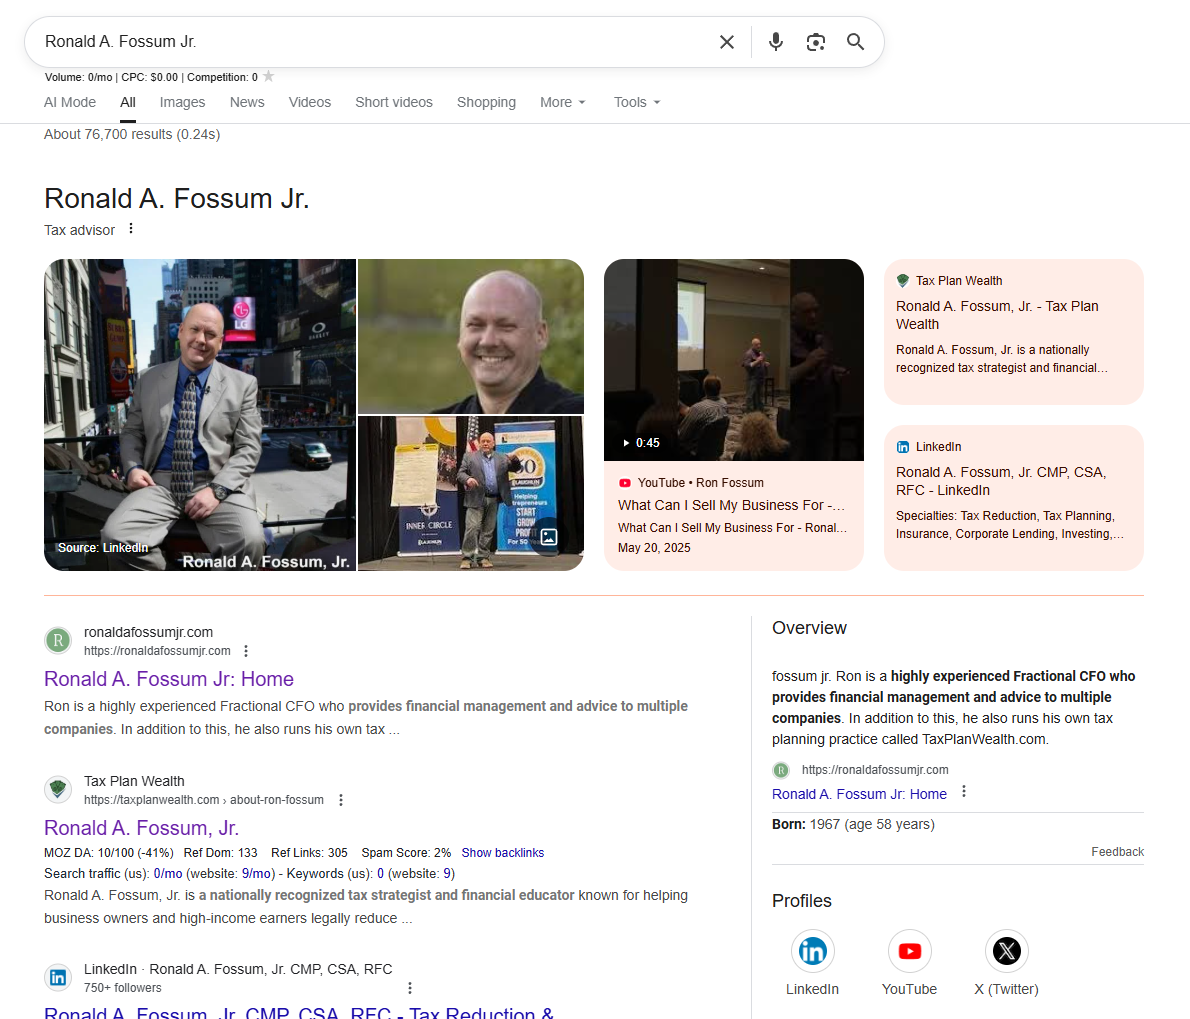
Task: Expand the More search filters dropdown
Action: 562,102
